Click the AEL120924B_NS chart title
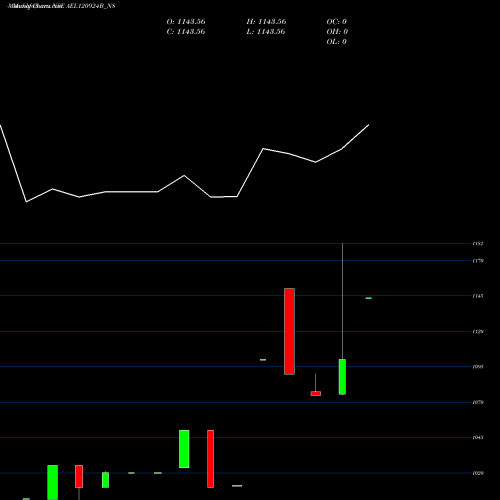The height and width of the screenshot is (500, 500). (x=62, y=6)
